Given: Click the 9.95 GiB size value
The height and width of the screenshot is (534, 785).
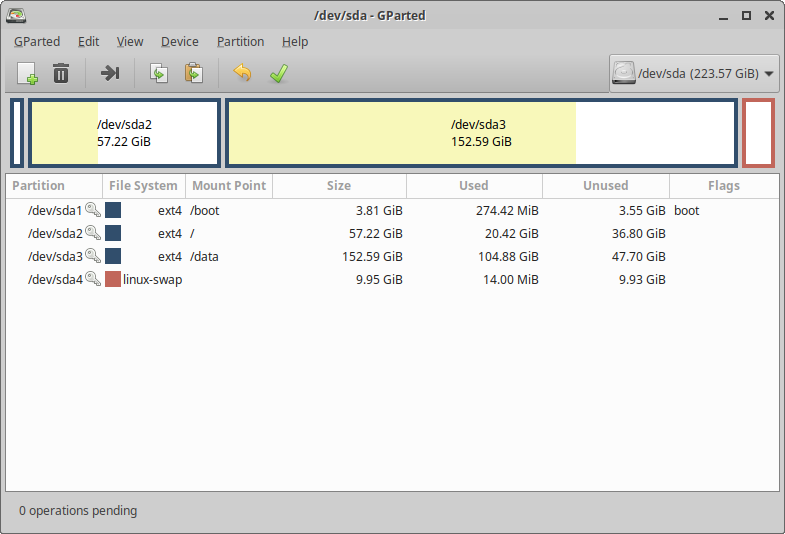Looking at the screenshot, I should (x=379, y=280).
